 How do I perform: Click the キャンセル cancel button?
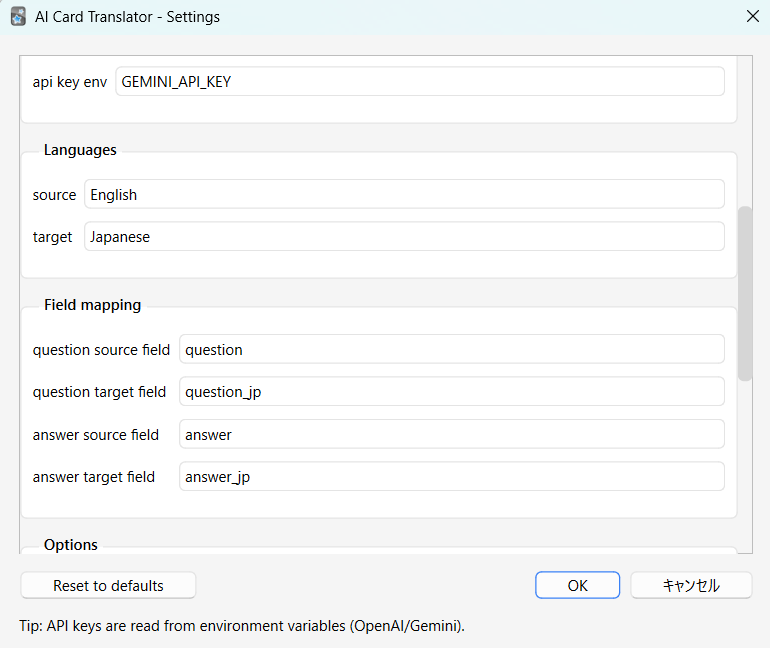(x=691, y=586)
